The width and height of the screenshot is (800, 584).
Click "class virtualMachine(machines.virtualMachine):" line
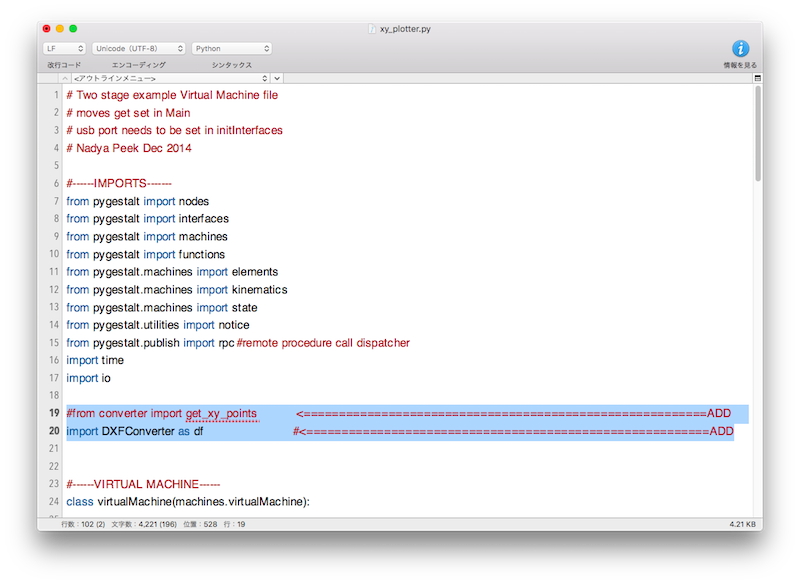click(x=188, y=501)
